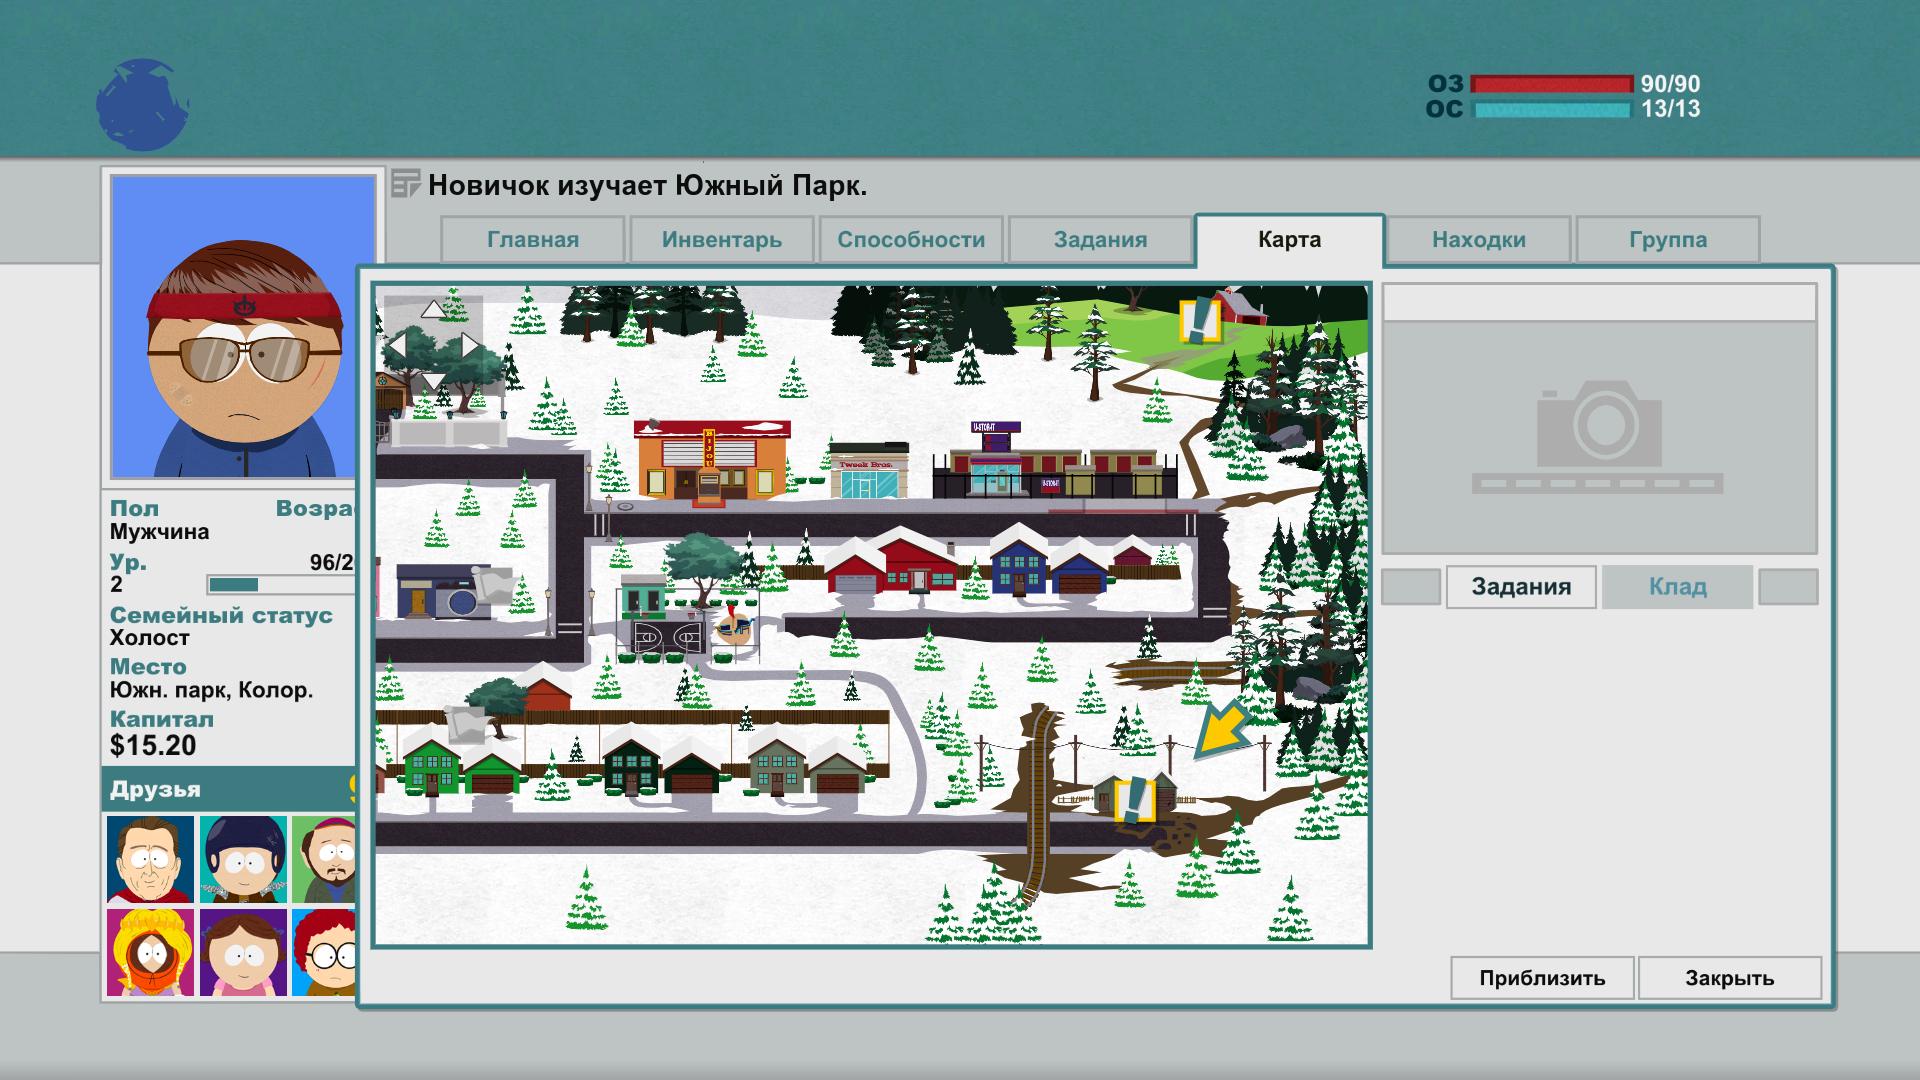Pan map right with the right arrow
Screen dimensions: 1920x1080
[x=470, y=346]
